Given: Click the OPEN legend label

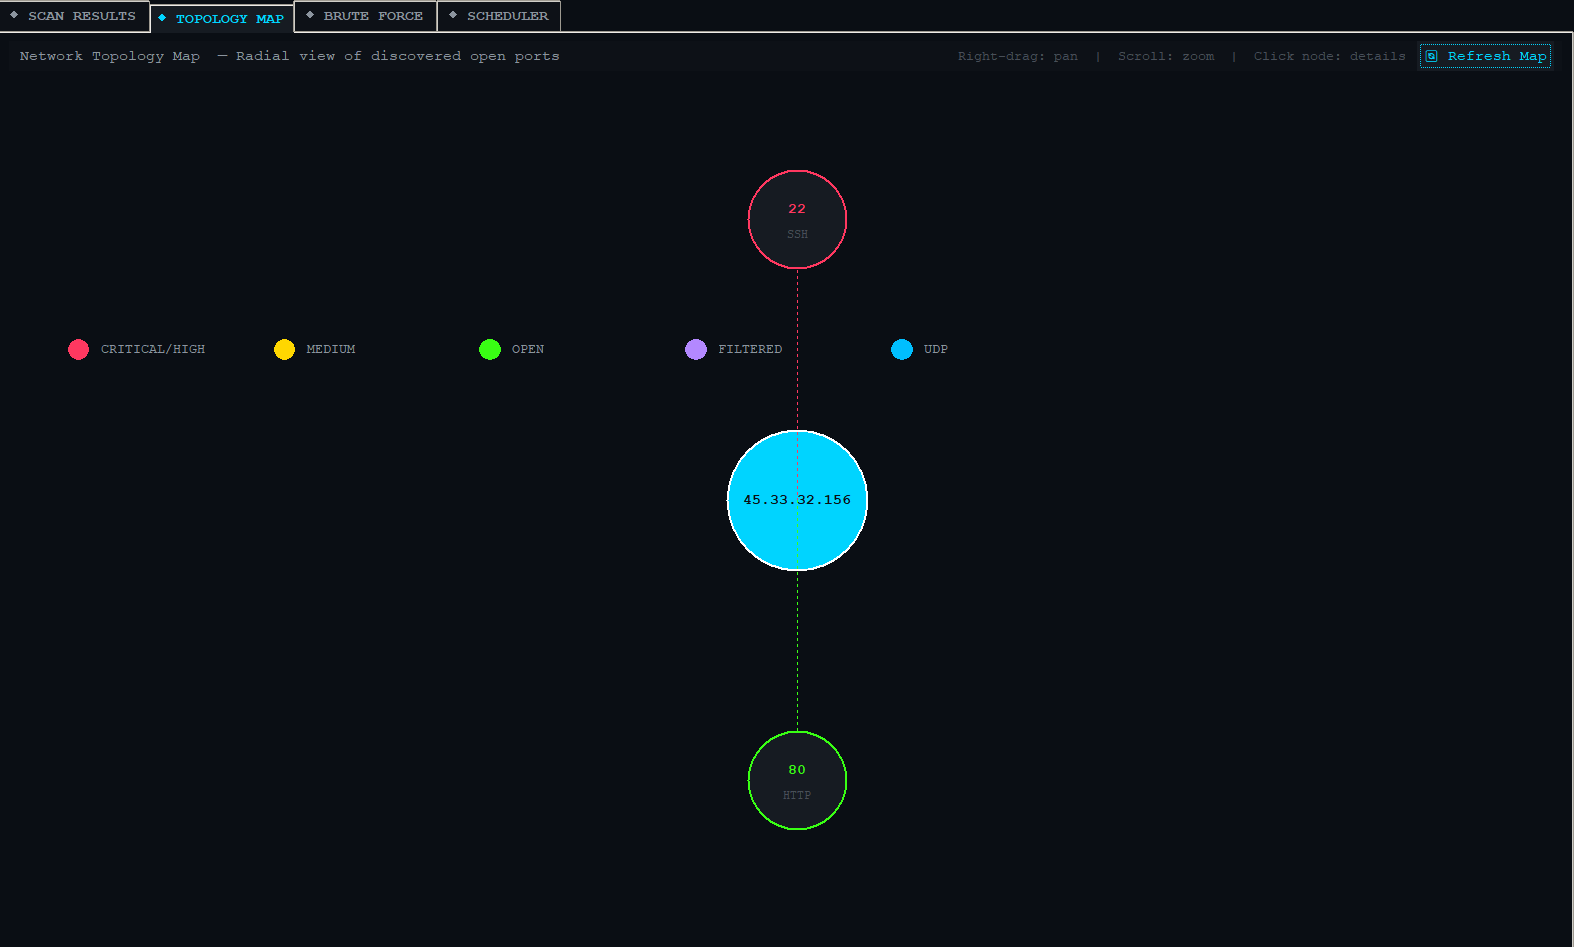Looking at the screenshot, I should [528, 349].
